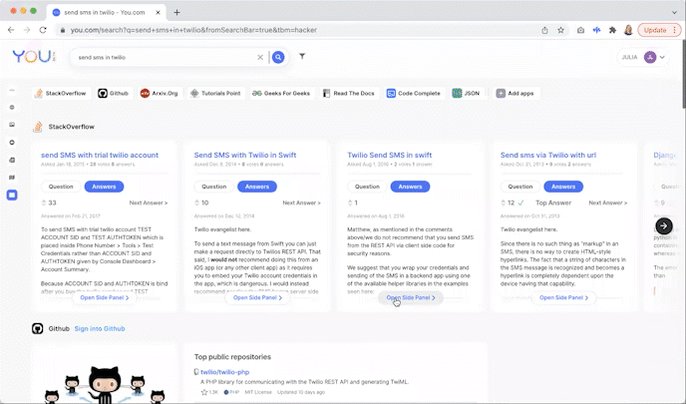The width and height of the screenshot is (686, 404).
Task: Click the You.com logo
Action: (x=33, y=56)
